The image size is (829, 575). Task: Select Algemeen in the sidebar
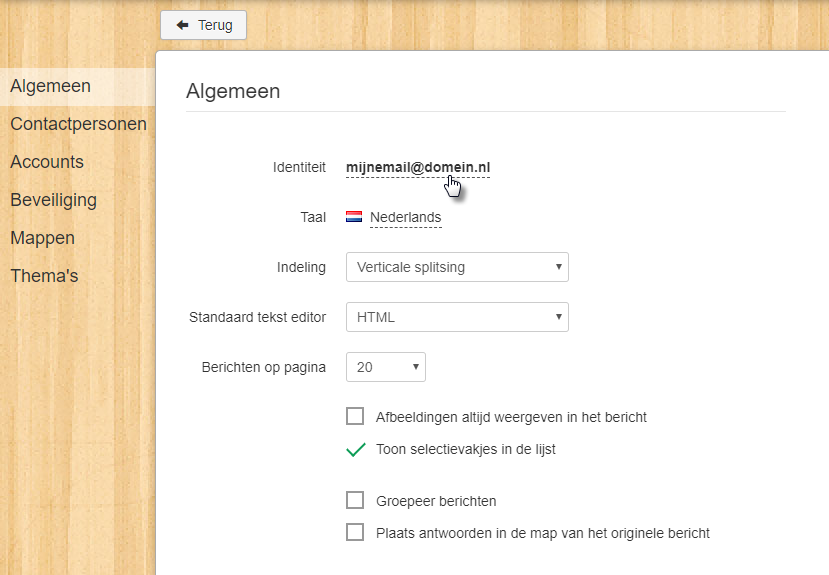[51, 86]
